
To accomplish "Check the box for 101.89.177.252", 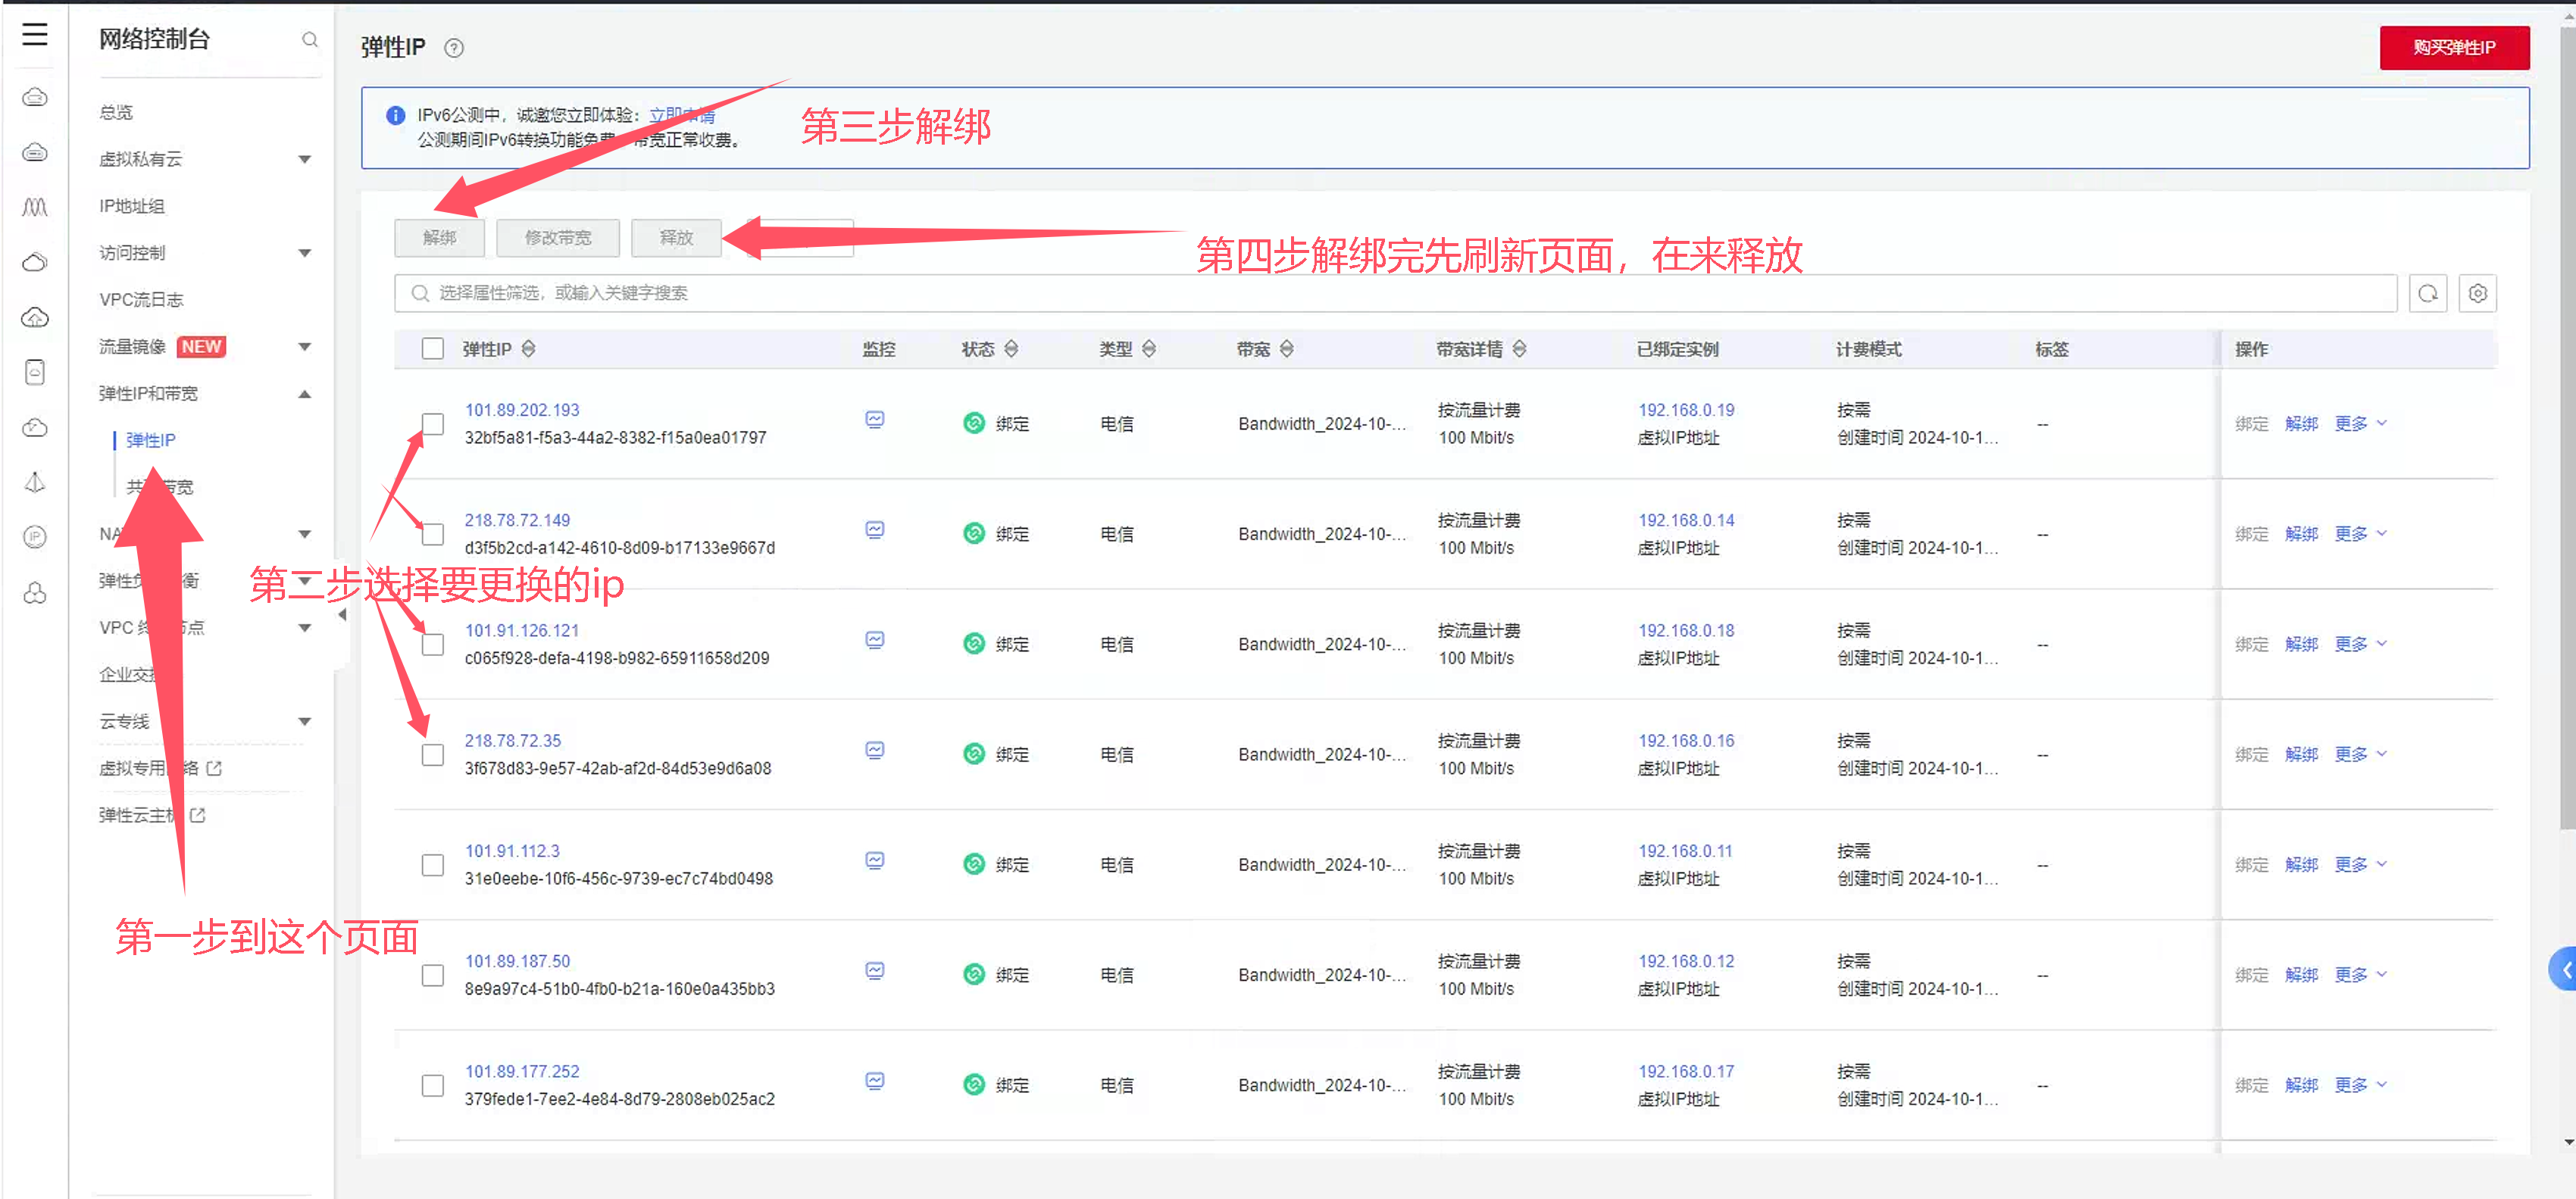I will pyautogui.click(x=433, y=1085).
